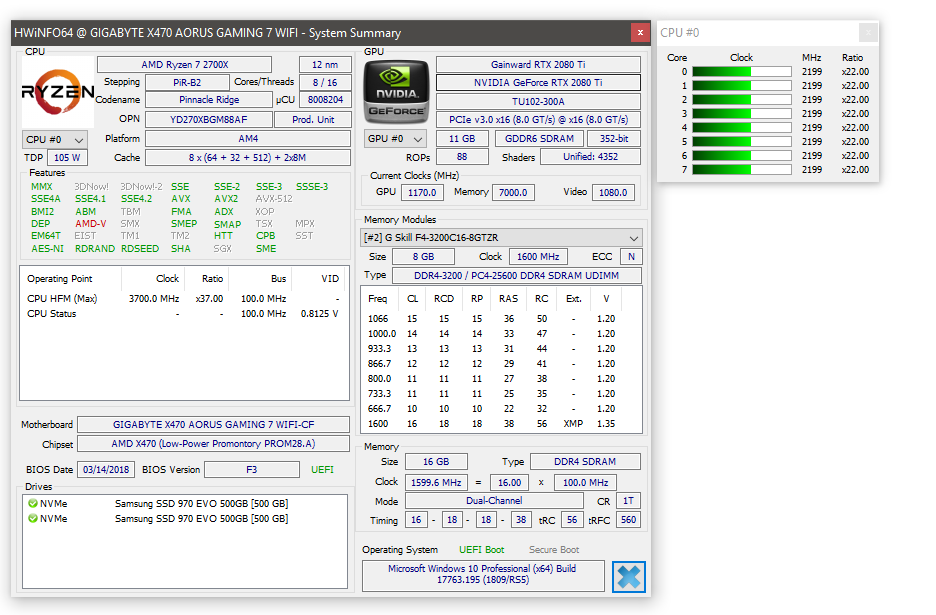Click the ECC value N field
Image resolution: width=936 pixels, height=615 pixels.
pos(632,257)
